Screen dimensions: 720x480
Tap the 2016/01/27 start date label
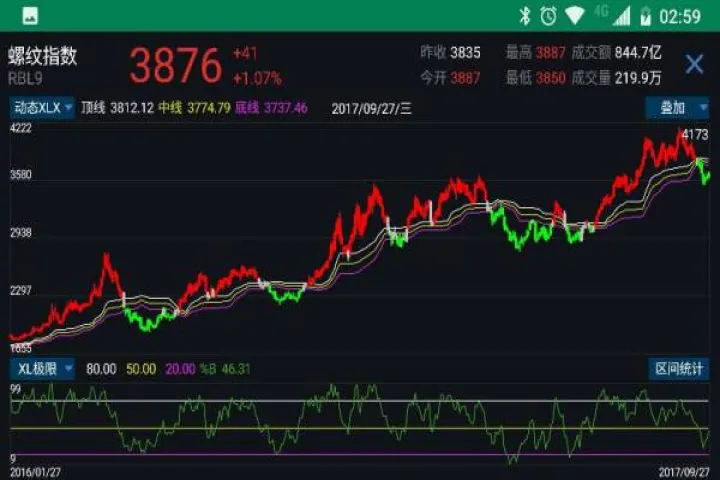pos(35,472)
